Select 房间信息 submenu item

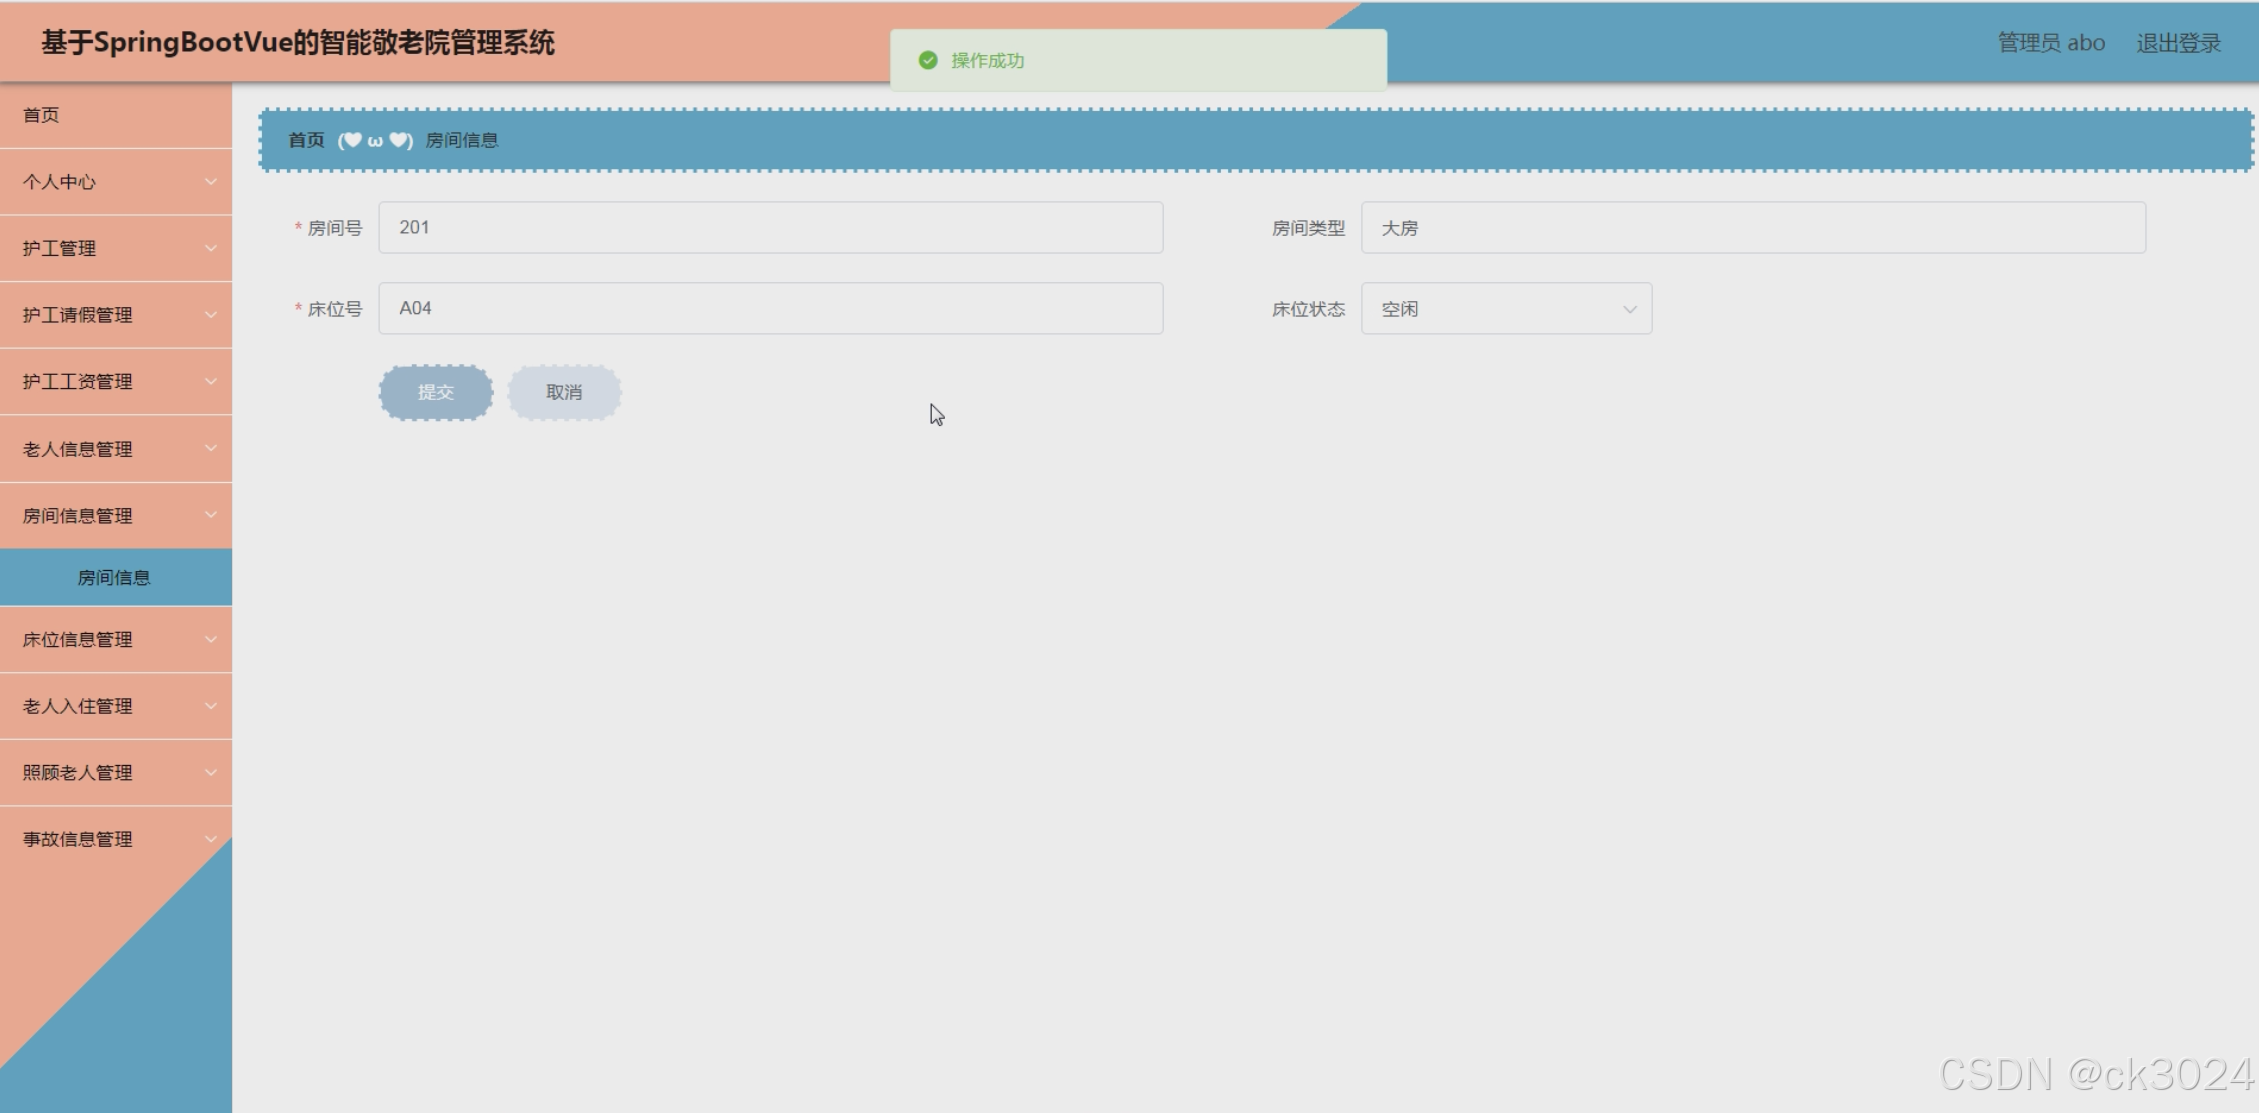click(114, 577)
